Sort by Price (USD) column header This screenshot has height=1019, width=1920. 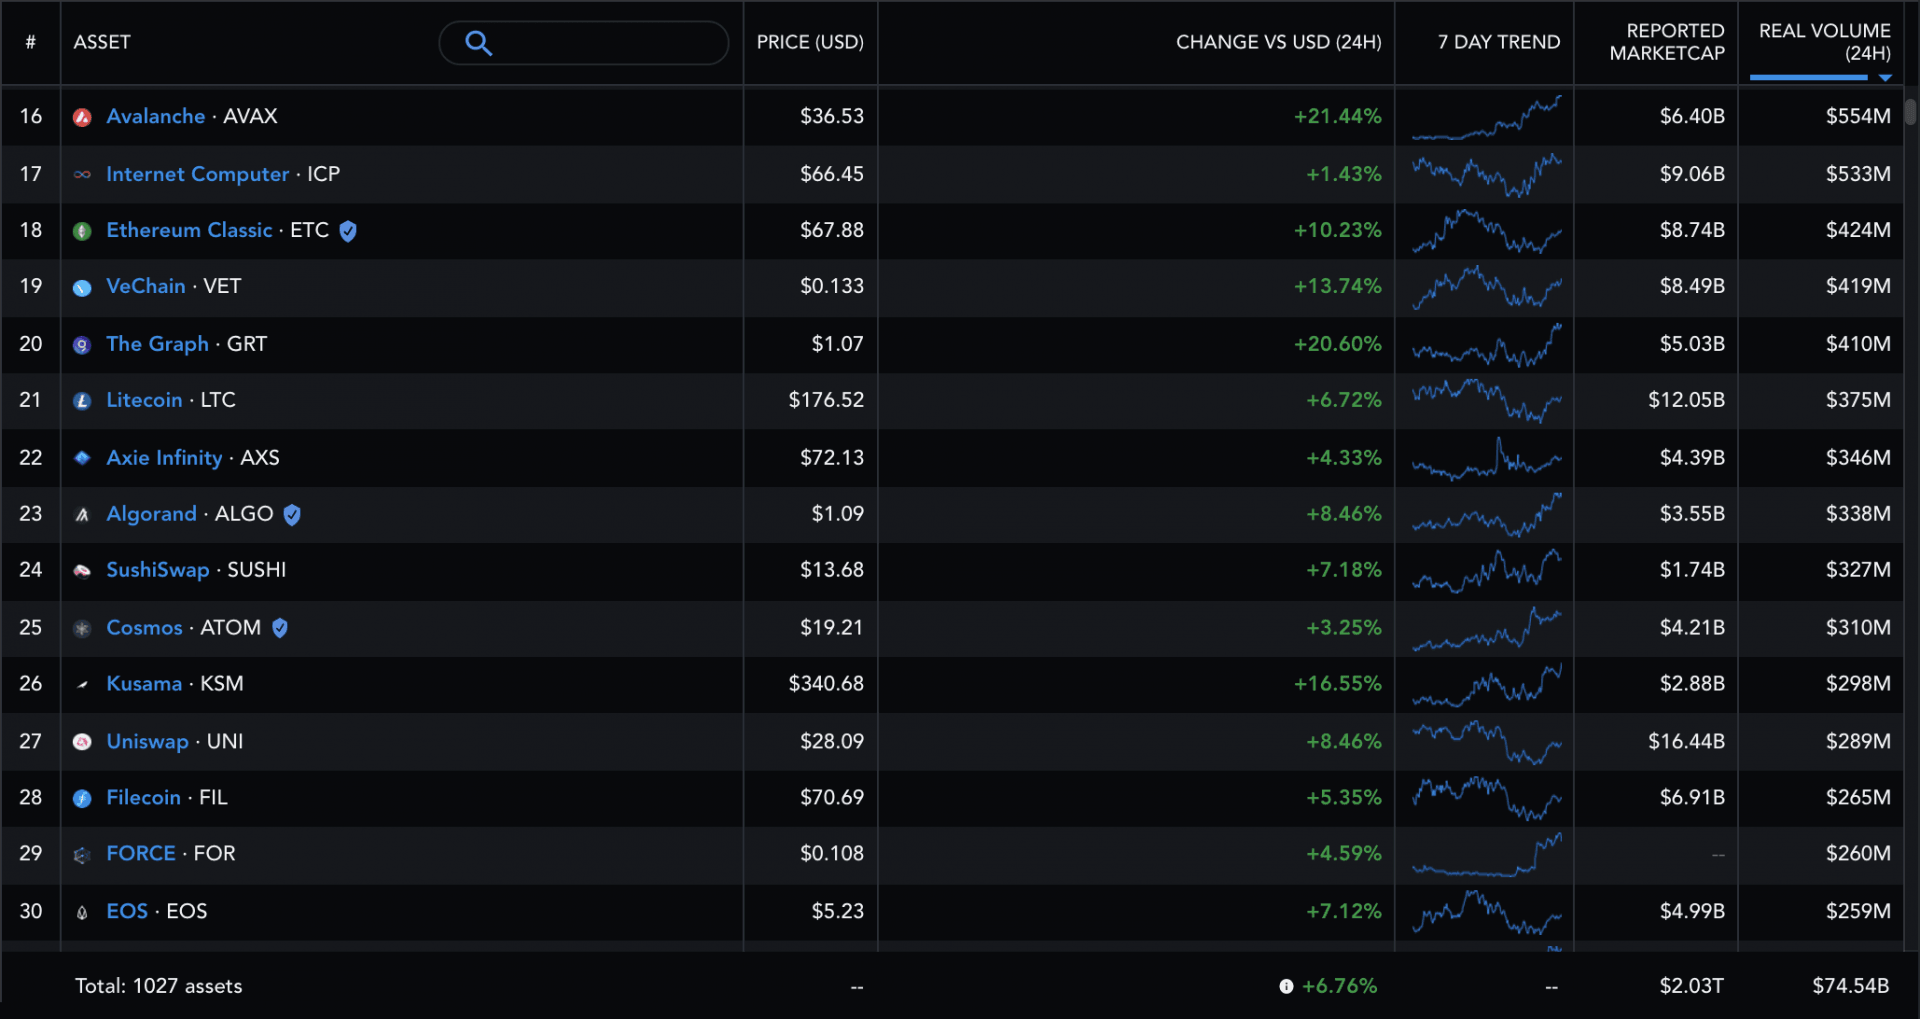click(810, 42)
